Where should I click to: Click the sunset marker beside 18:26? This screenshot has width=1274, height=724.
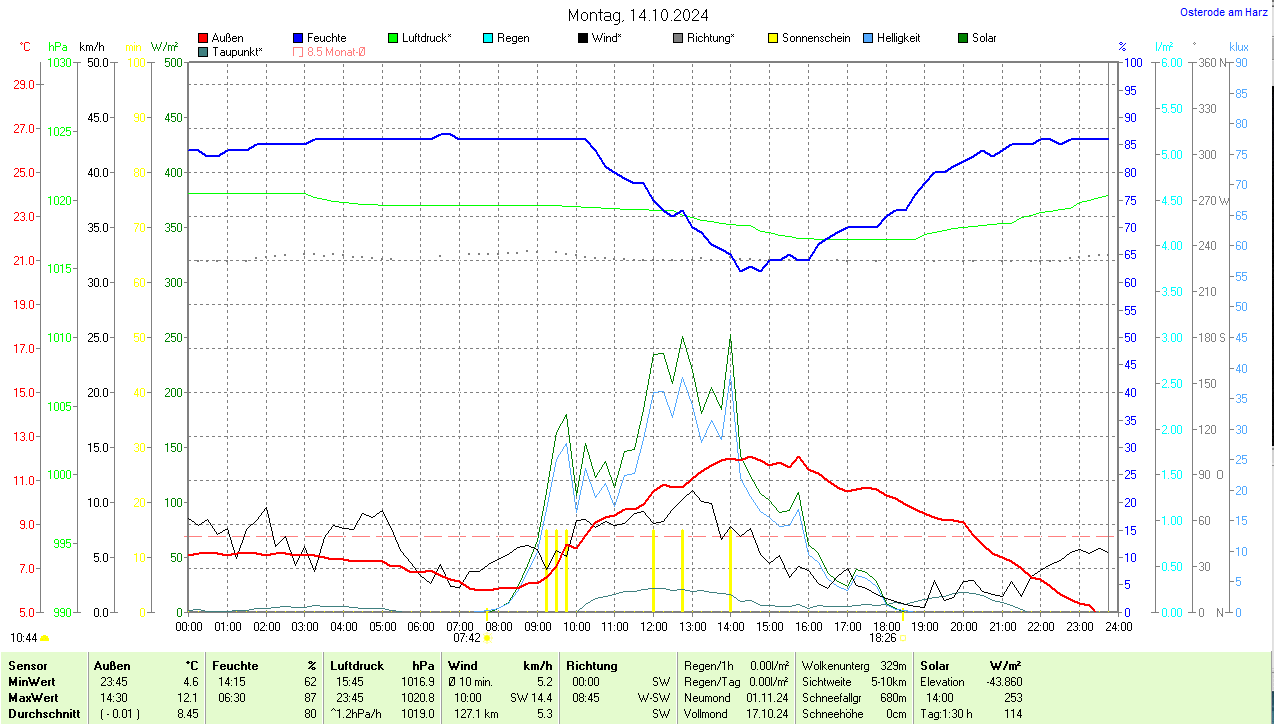[902, 638]
